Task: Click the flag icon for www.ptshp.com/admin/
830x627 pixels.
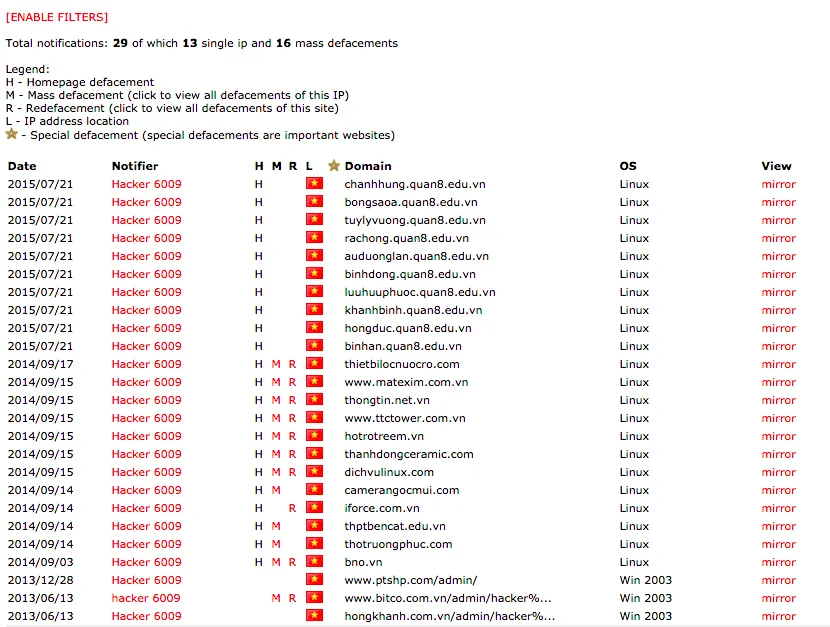Action: 314,580
